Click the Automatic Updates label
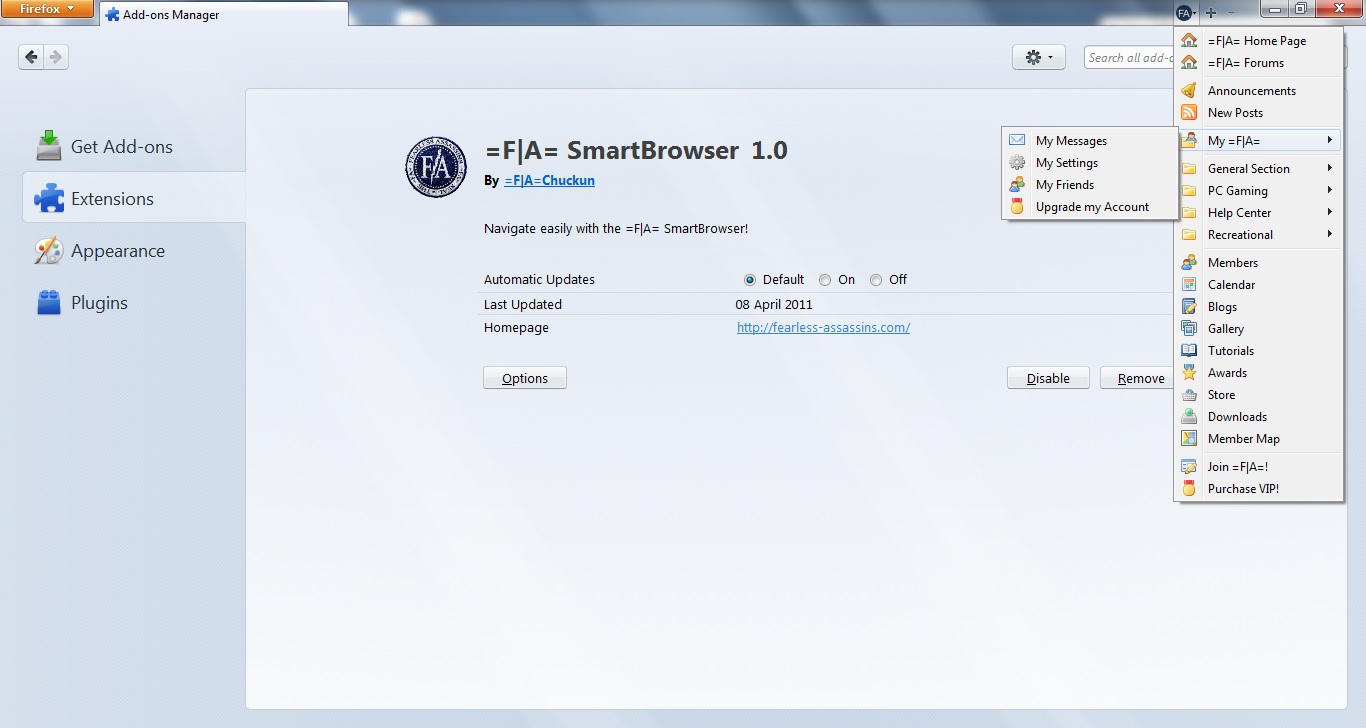 [539, 280]
